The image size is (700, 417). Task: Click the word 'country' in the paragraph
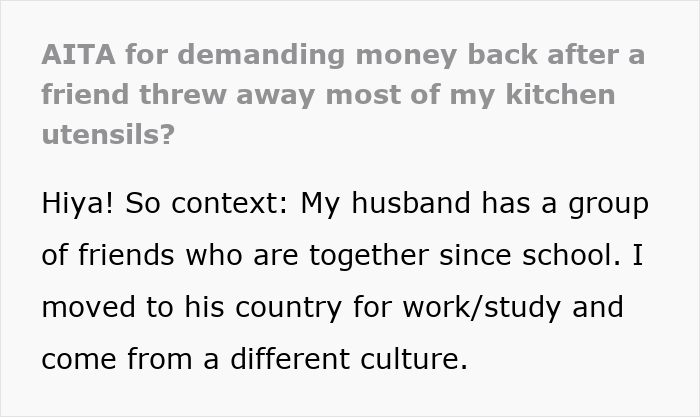[288, 308]
